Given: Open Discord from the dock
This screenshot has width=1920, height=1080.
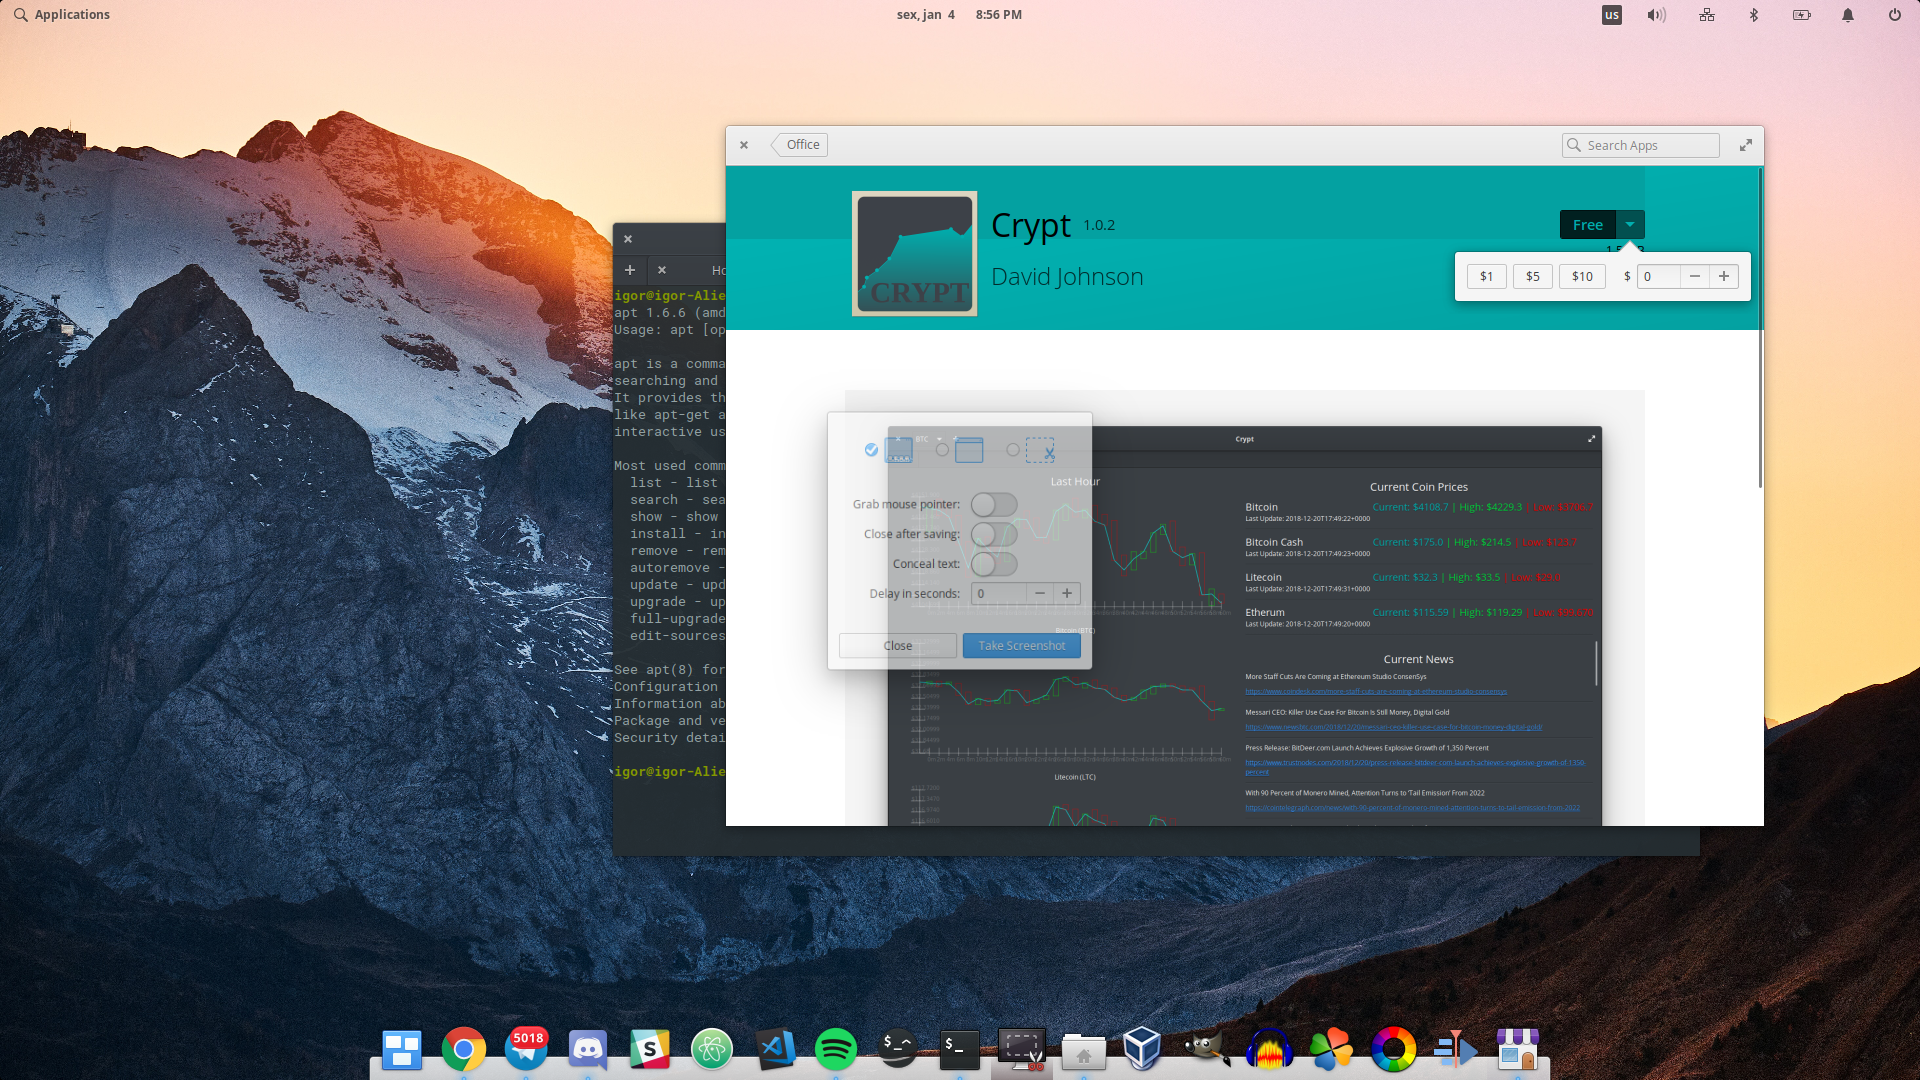Looking at the screenshot, I should tap(588, 1049).
